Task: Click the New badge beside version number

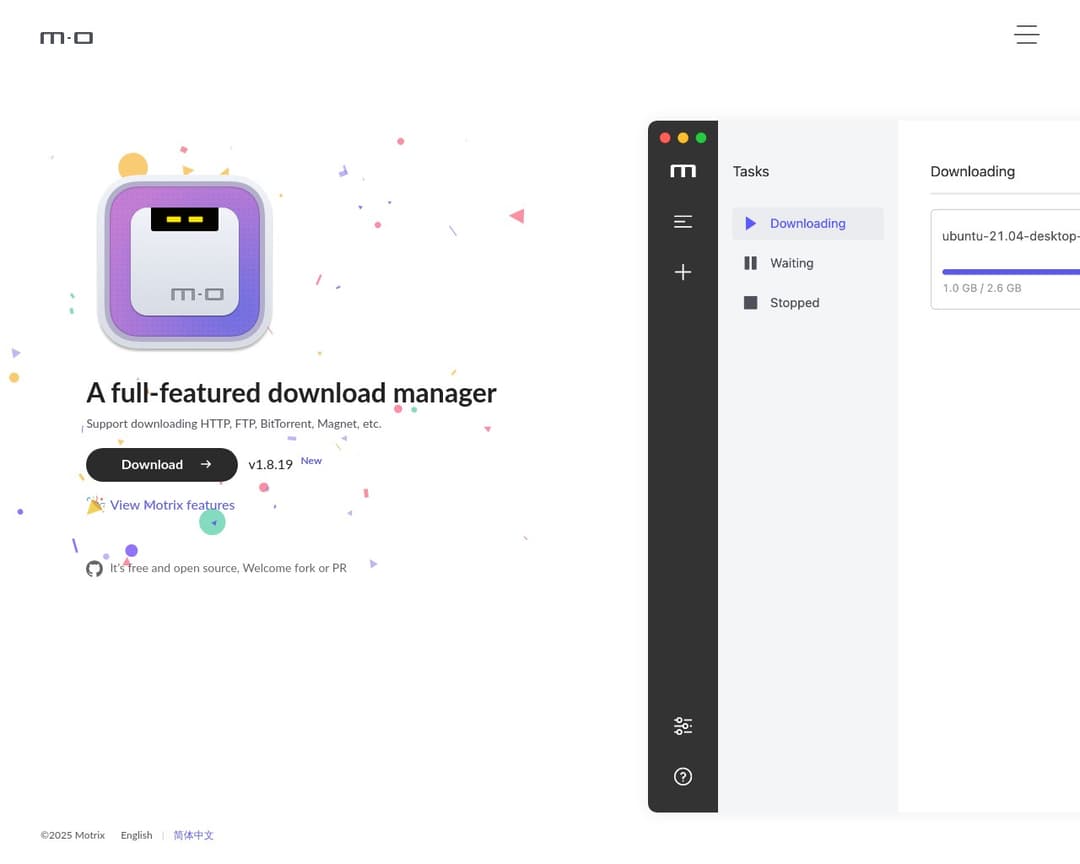Action: 311,460
